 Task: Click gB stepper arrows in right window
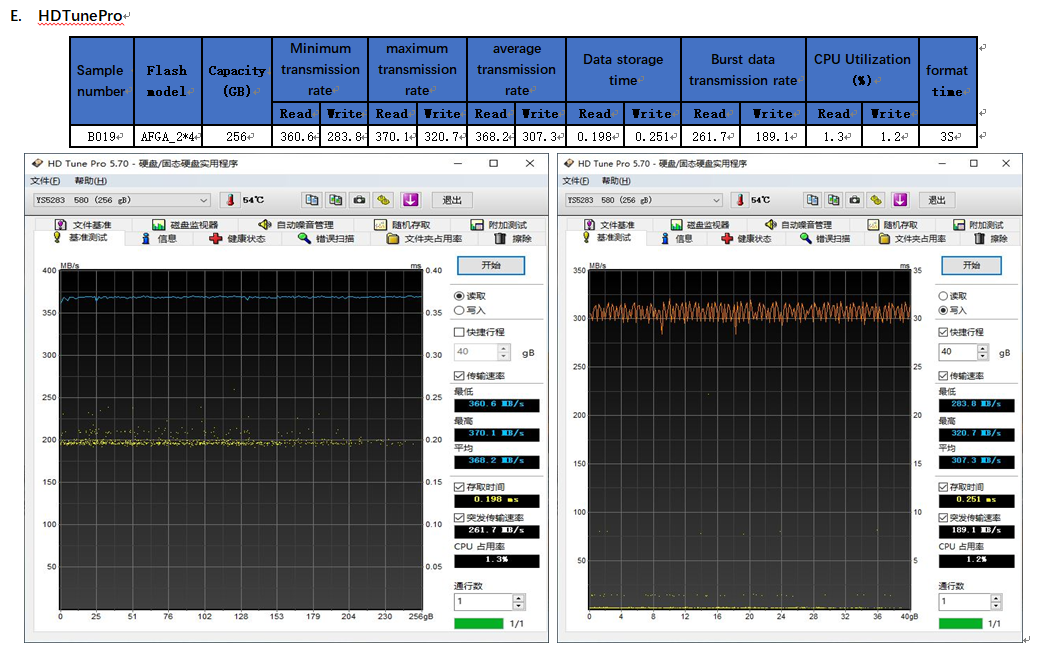click(x=983, y=352)
